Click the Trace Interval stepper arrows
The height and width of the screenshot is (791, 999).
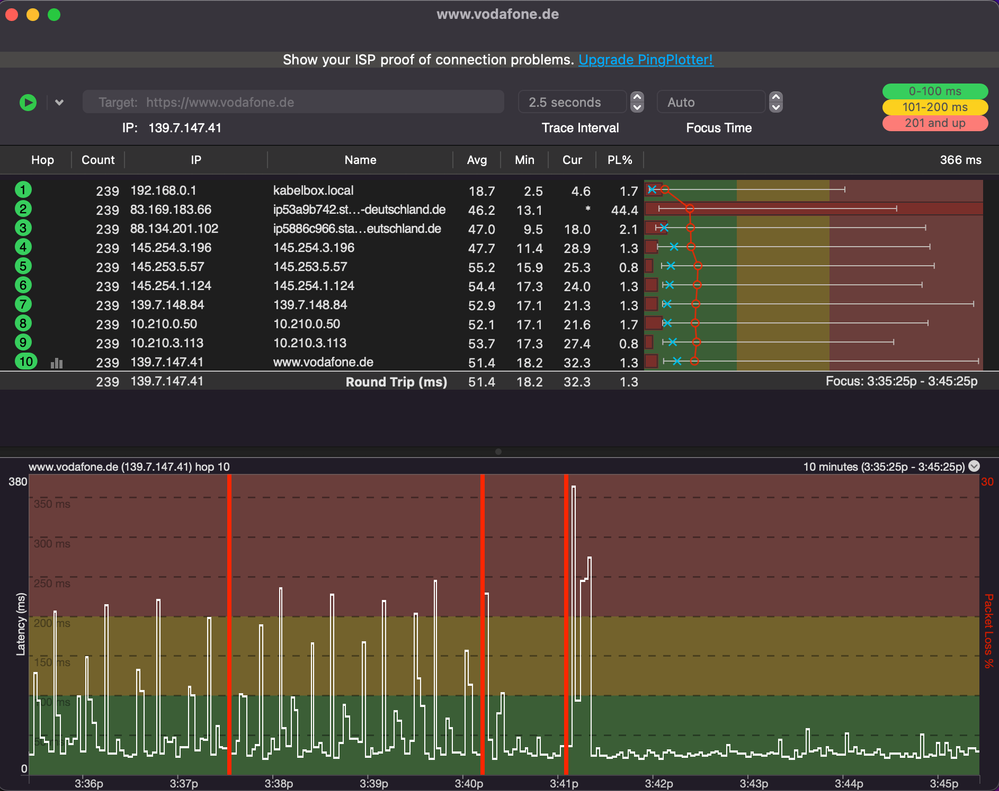[x=637, y=102]
